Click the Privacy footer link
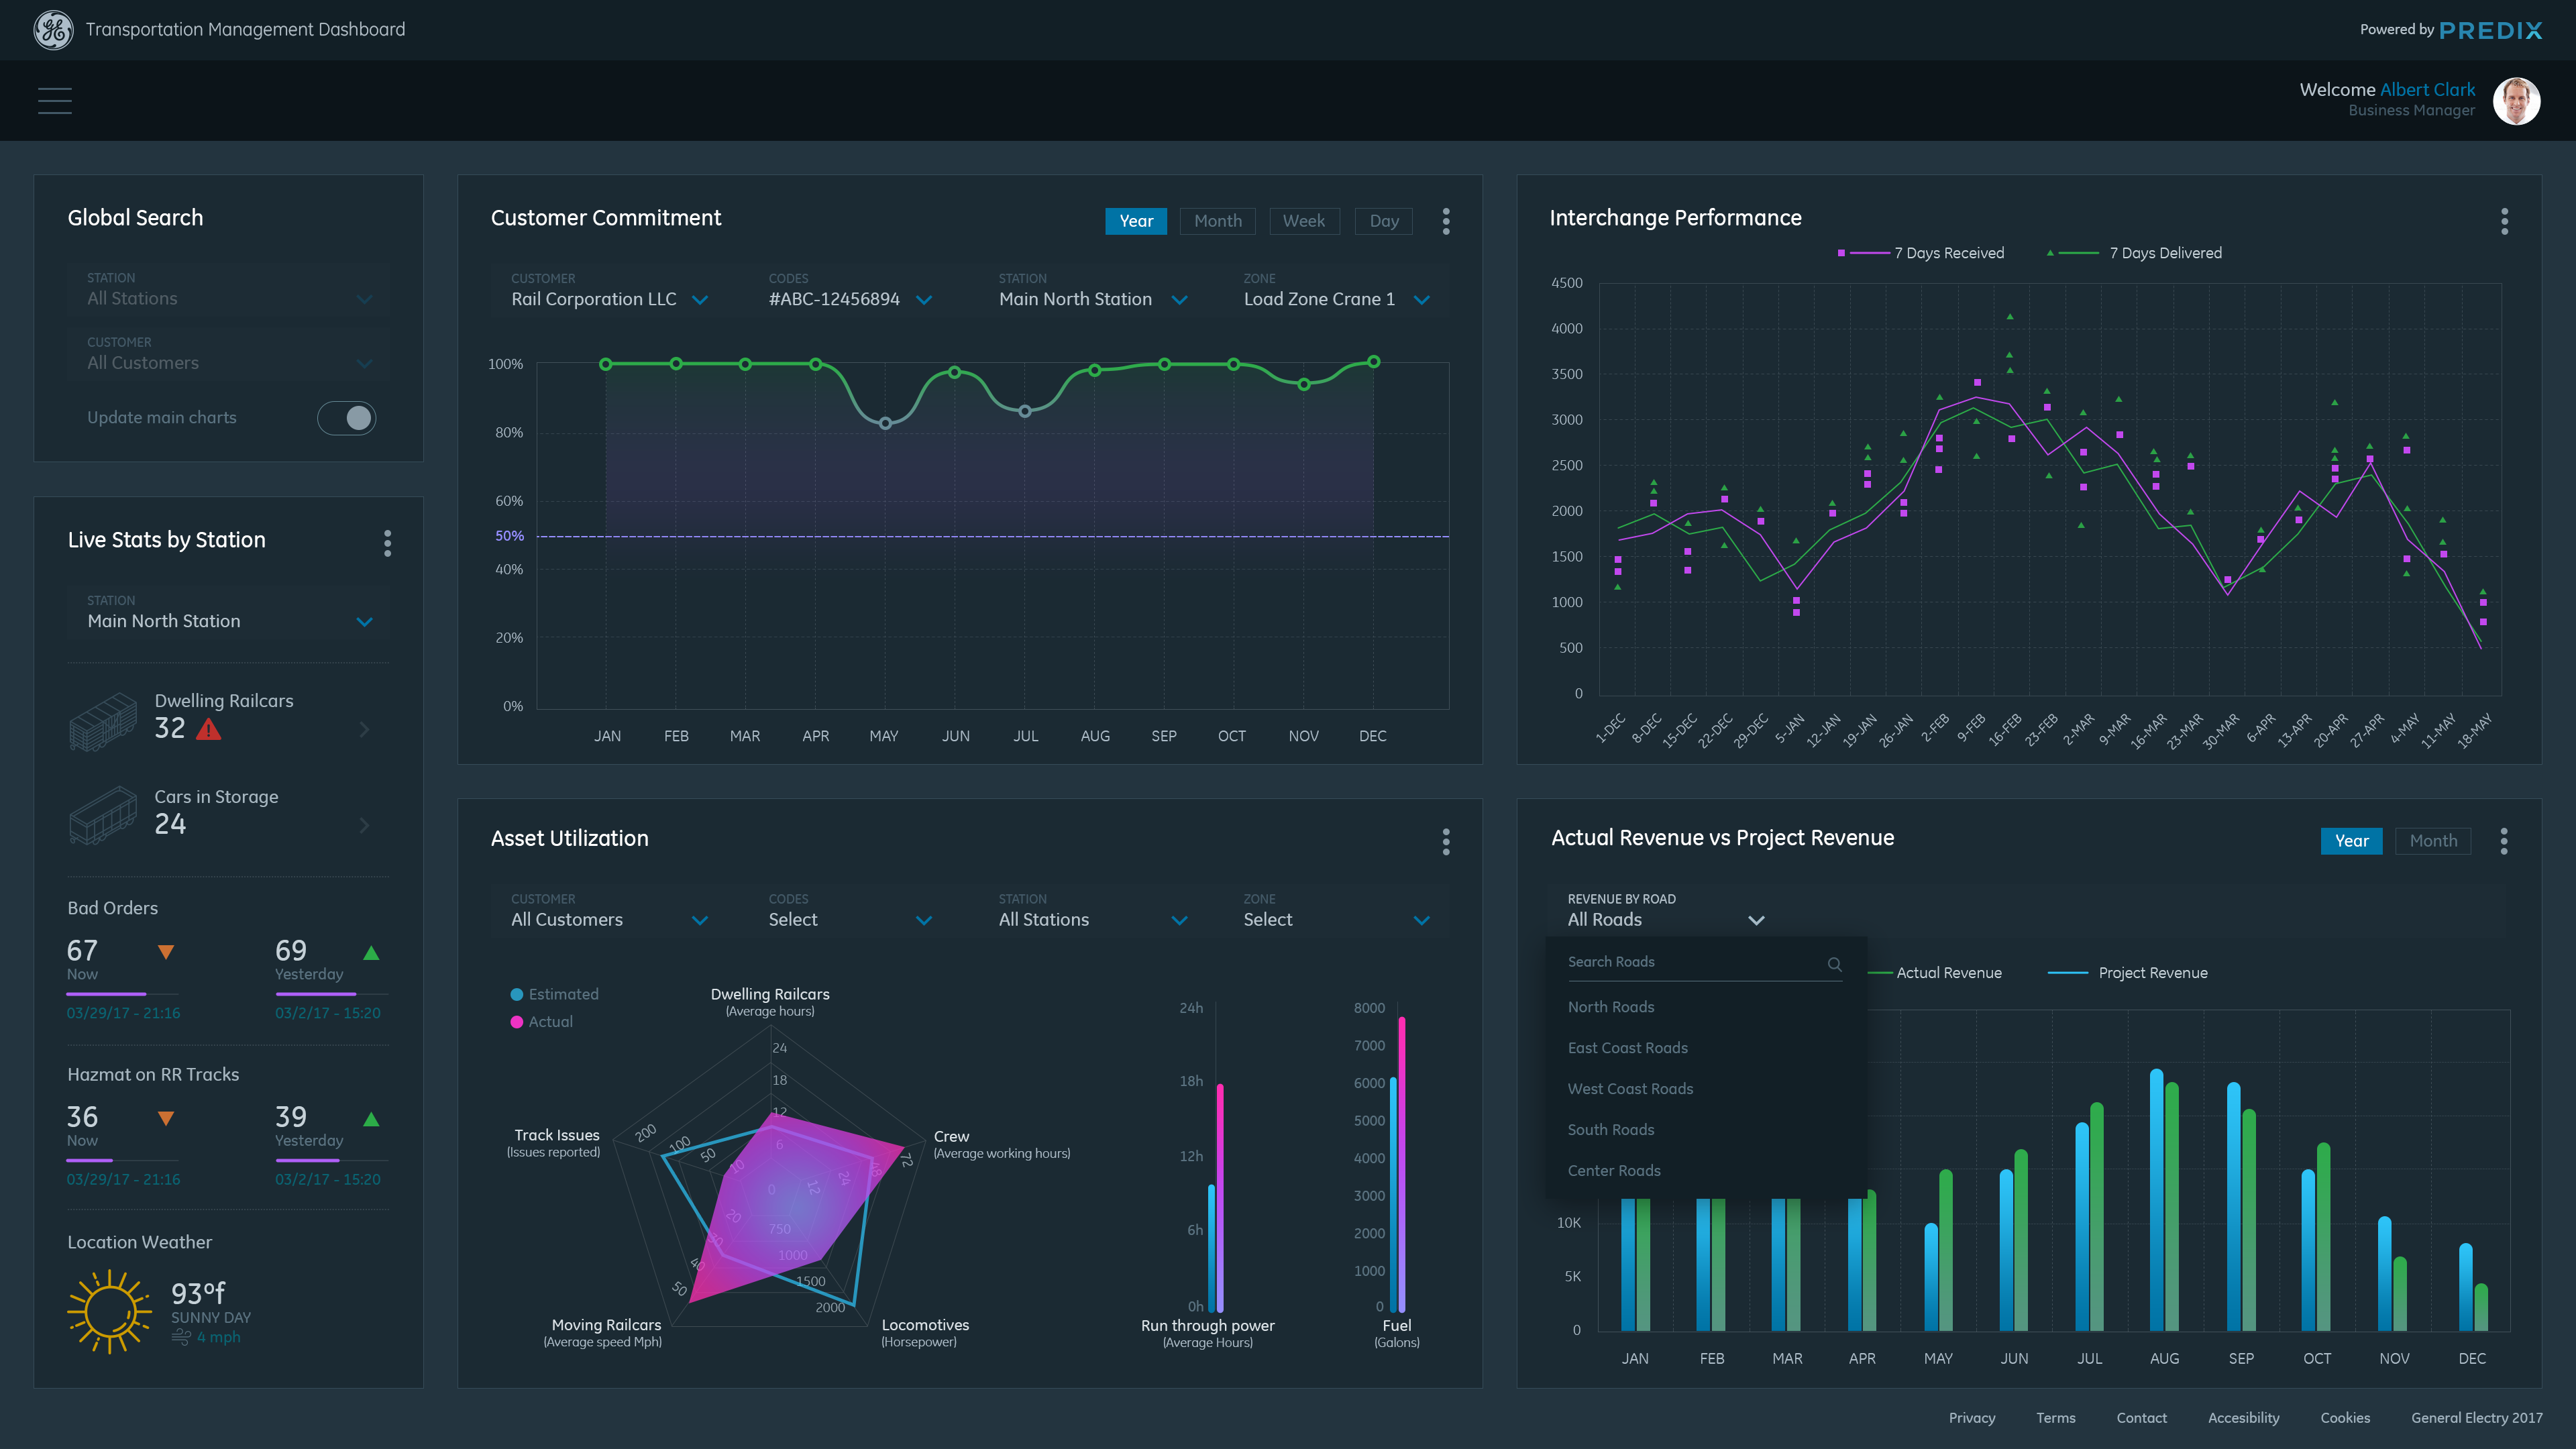2576x1449 pixels. tap(1971, 1418)
